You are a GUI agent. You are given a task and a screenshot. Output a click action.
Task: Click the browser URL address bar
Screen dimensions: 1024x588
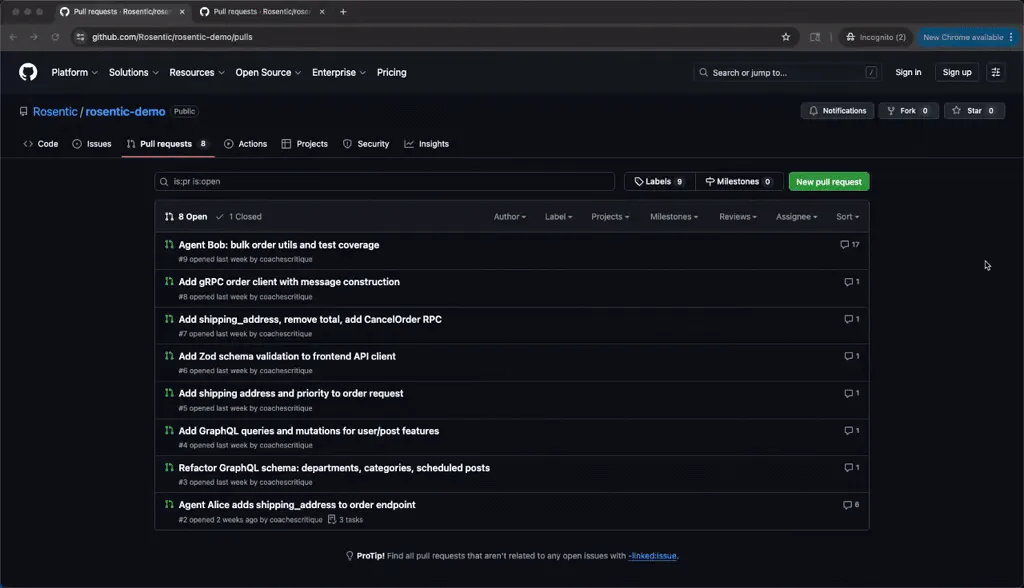[x=431, y=37]
